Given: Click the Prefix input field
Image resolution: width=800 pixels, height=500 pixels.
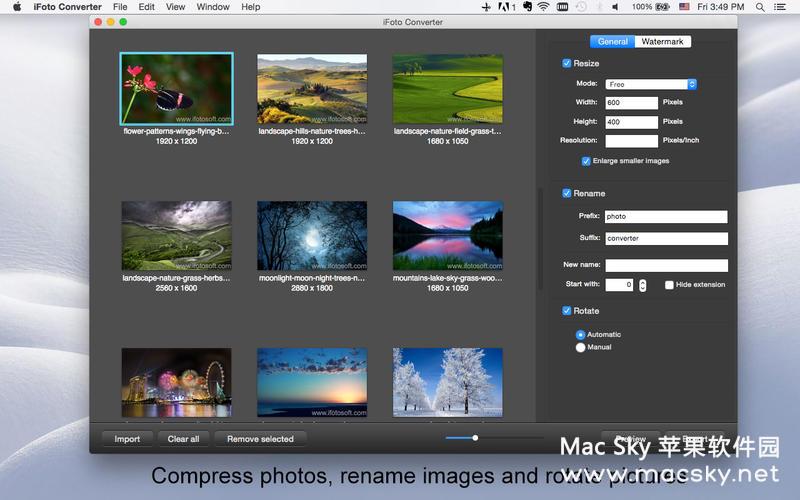Looking at the screenshot, I should [x=666, y=216].
